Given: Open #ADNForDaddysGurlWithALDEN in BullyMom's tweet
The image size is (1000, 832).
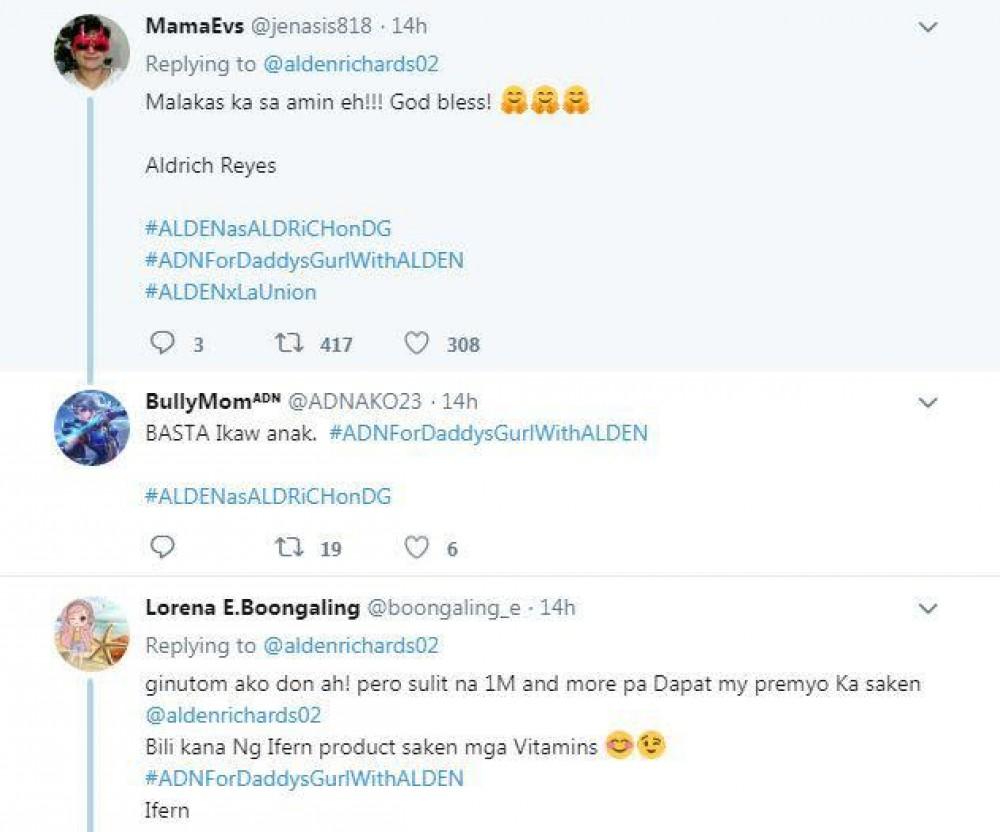Looking at the screenshot, I should click(x=487, y=433).
